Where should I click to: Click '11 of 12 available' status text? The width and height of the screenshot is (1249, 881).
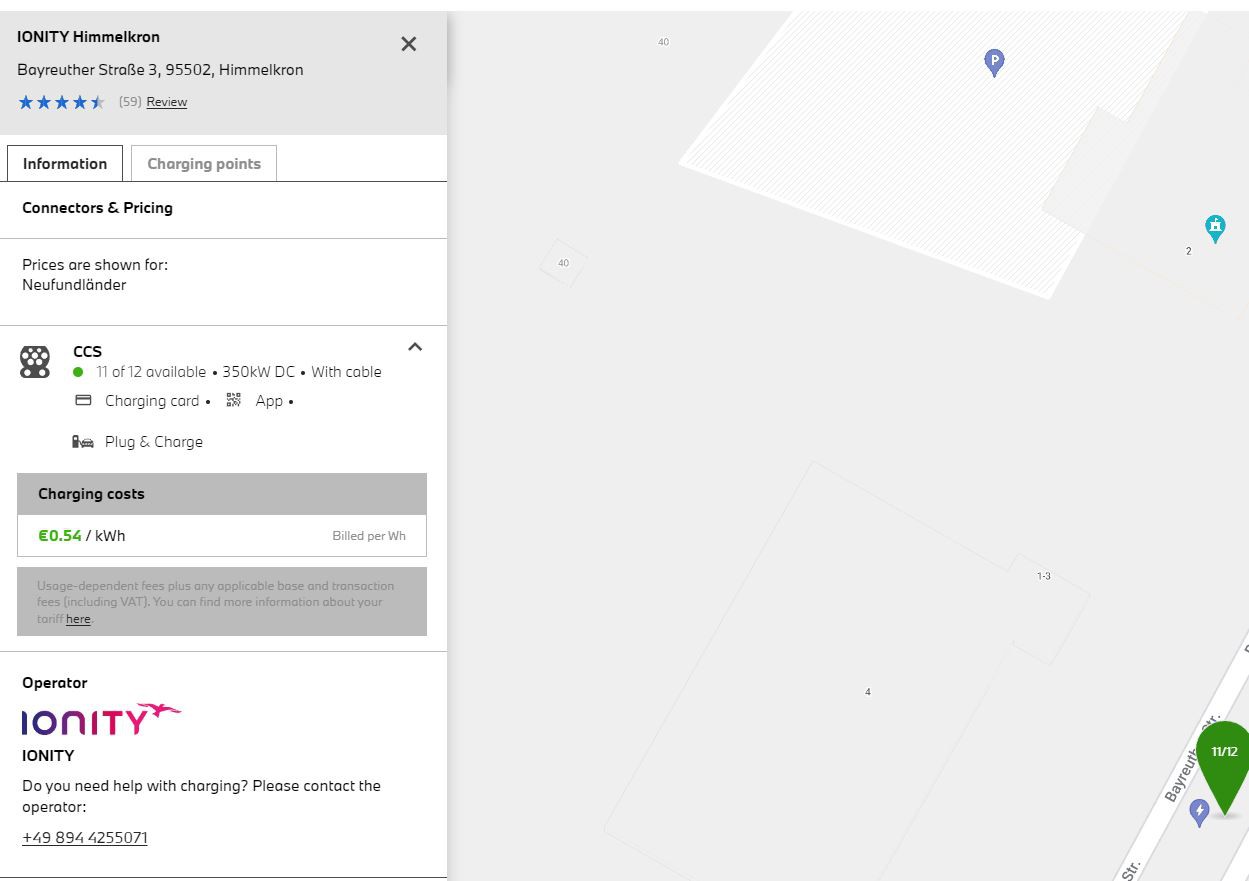[x=151, y=372]
